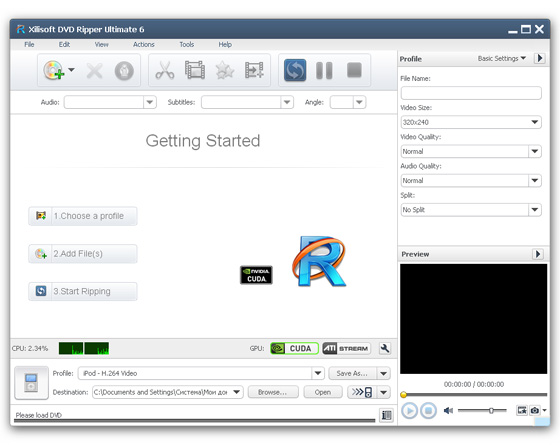Take a snapshot with camera icon
The width and height of the screenshot is (560, 445).
click(x=535, y=410)
